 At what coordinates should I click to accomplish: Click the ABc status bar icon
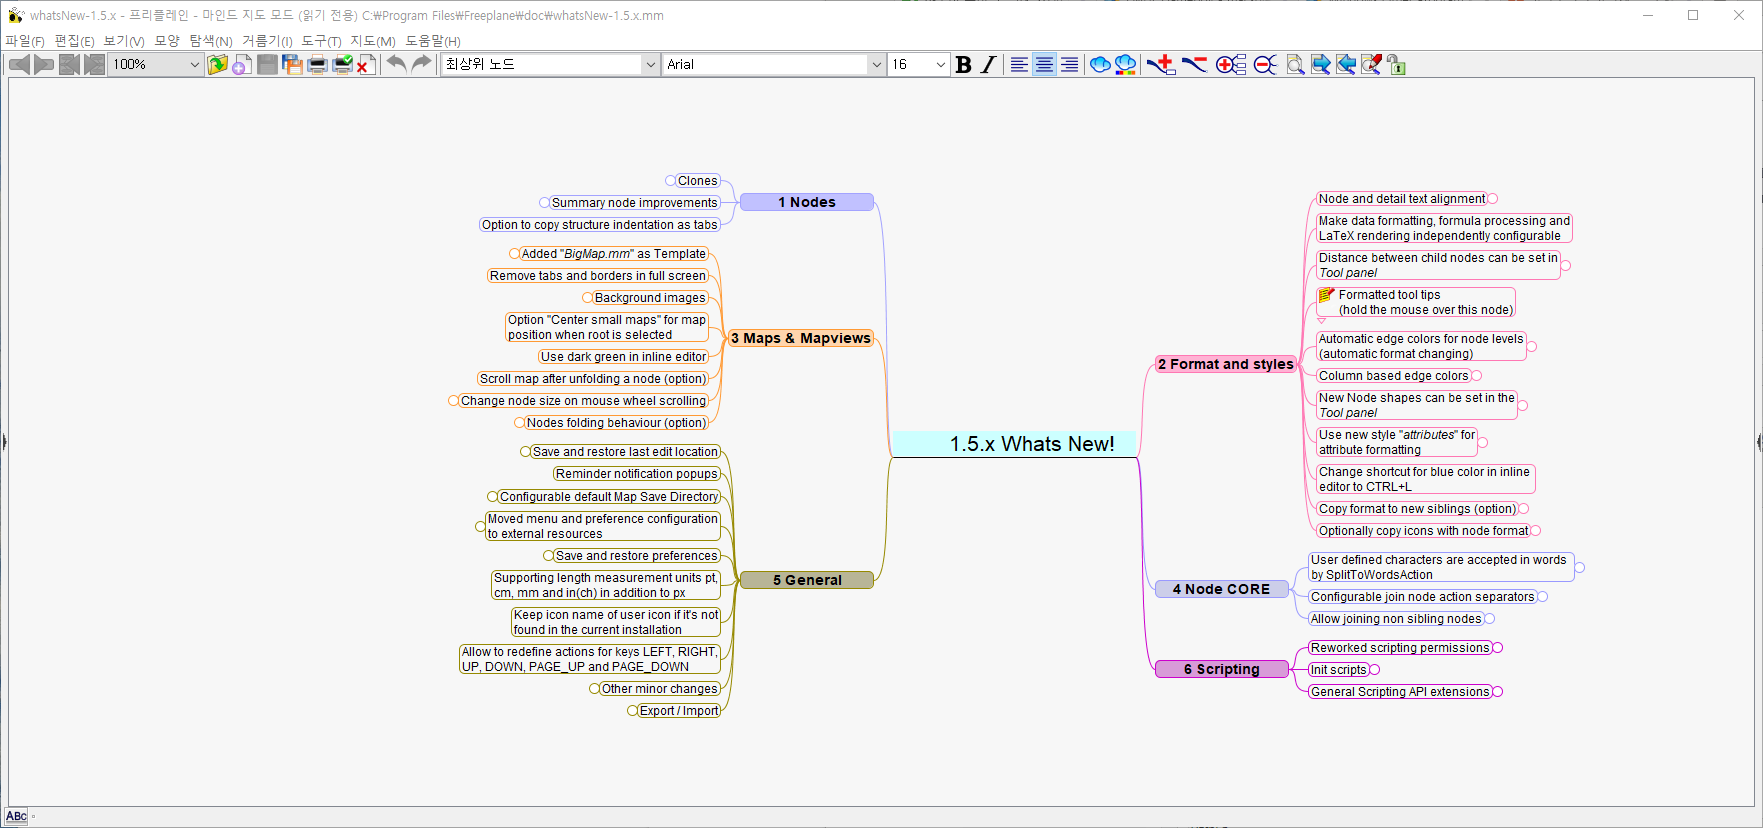pos(16,816)
